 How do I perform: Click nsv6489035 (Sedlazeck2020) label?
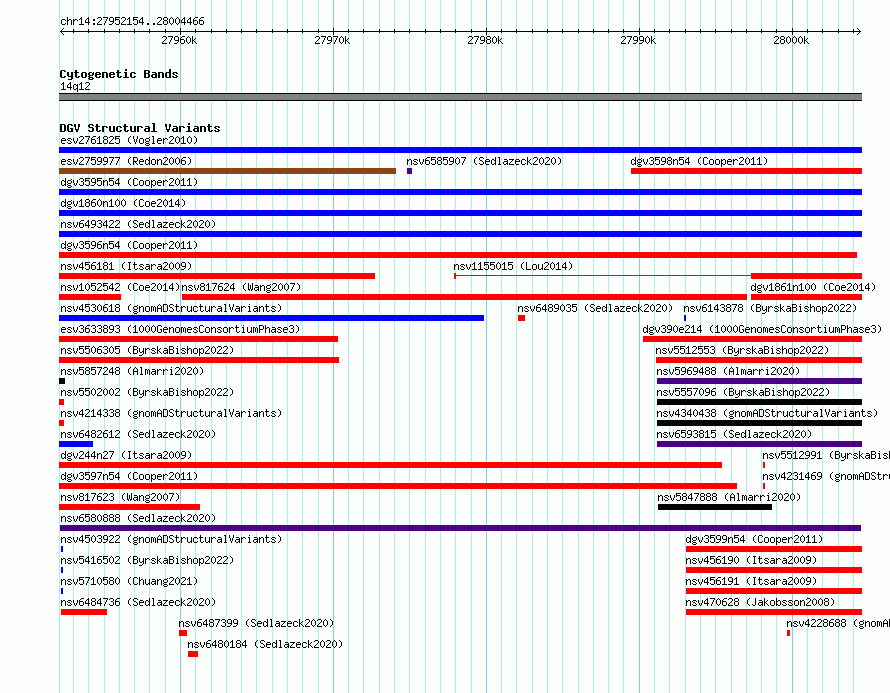[595, 308]
